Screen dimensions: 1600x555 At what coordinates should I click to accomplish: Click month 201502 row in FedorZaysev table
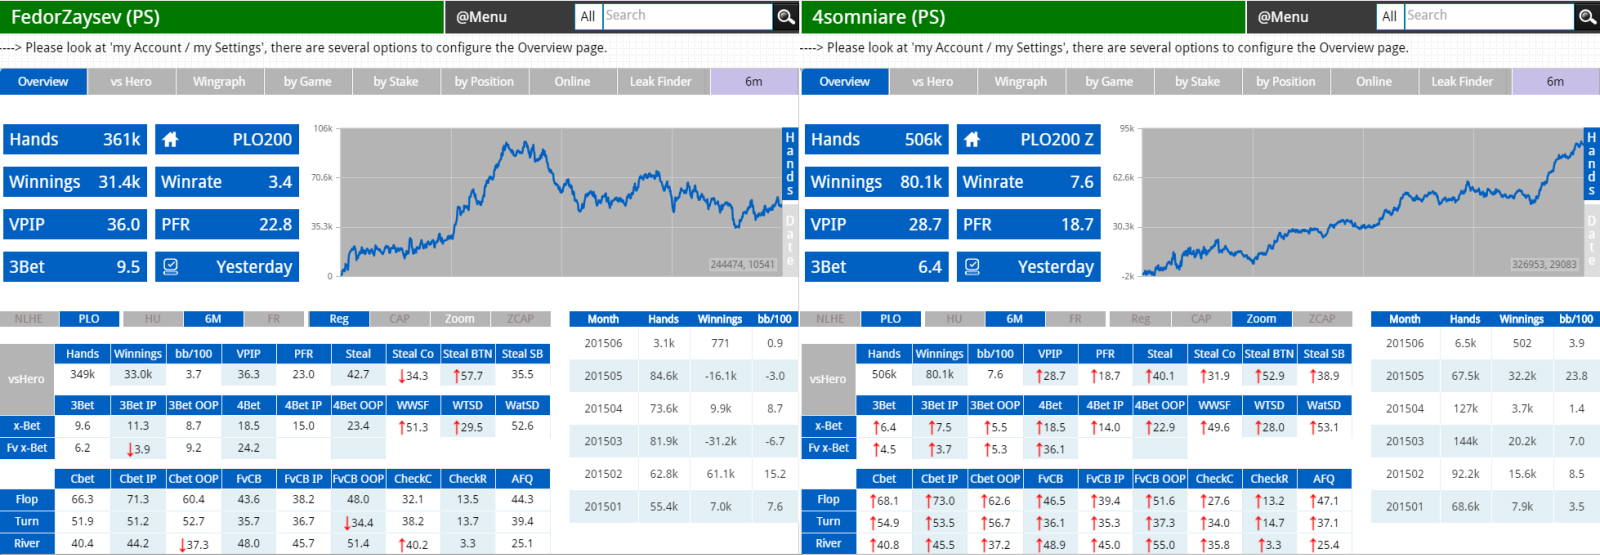pyautogui.click(x=684, y=474)
